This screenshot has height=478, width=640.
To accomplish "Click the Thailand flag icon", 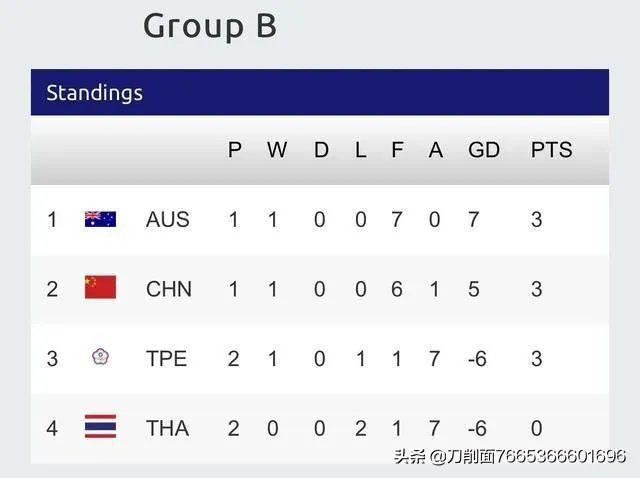I will 100,427.
